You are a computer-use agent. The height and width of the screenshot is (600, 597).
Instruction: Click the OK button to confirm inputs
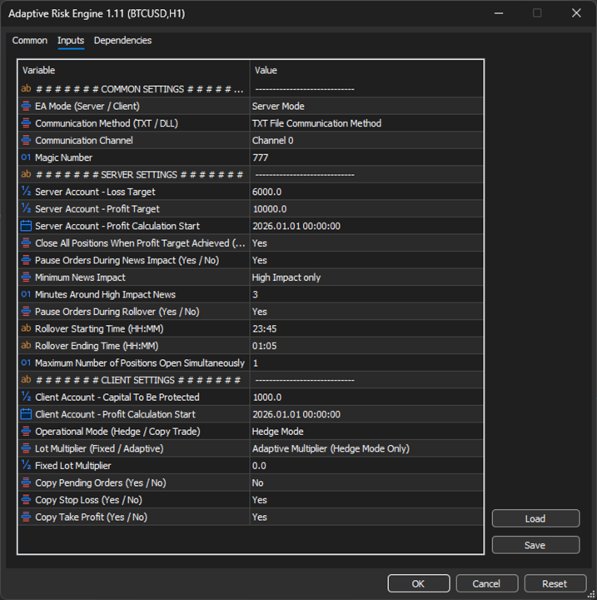418,584
